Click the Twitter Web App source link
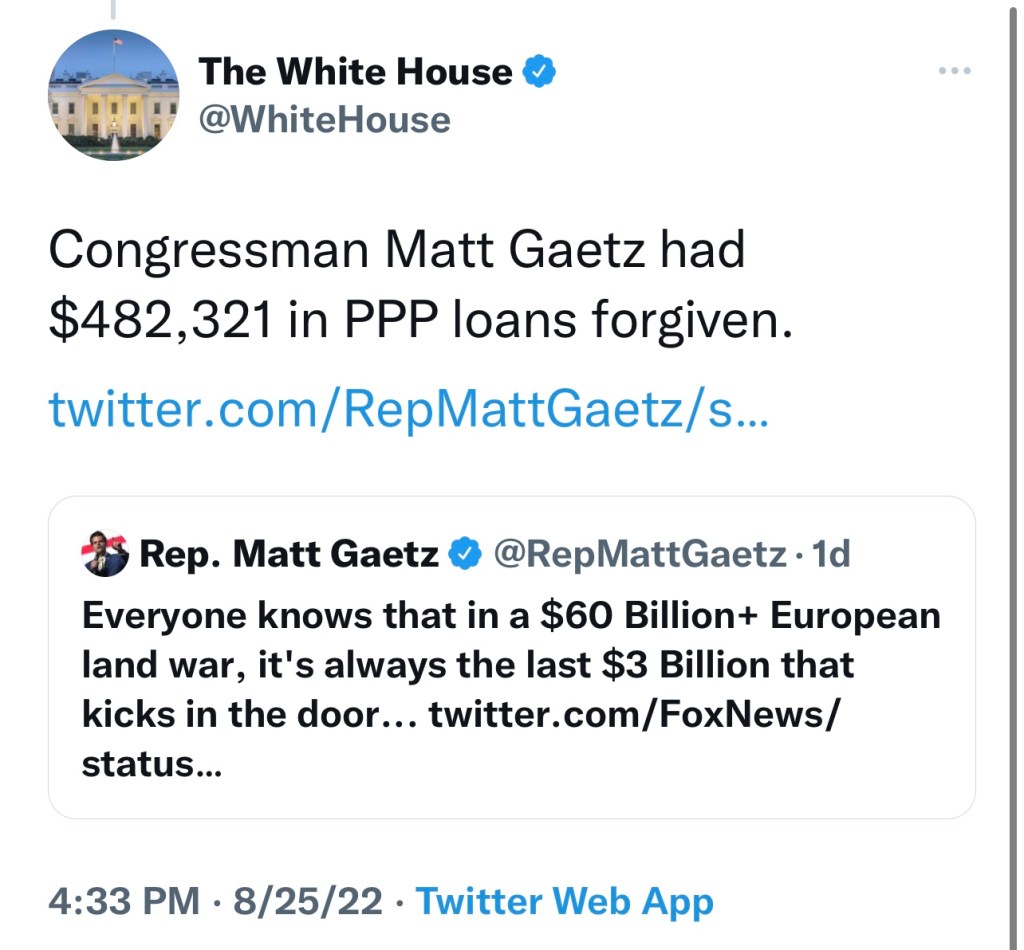Viewport: 1024px width, 950px height. [564, 901]
